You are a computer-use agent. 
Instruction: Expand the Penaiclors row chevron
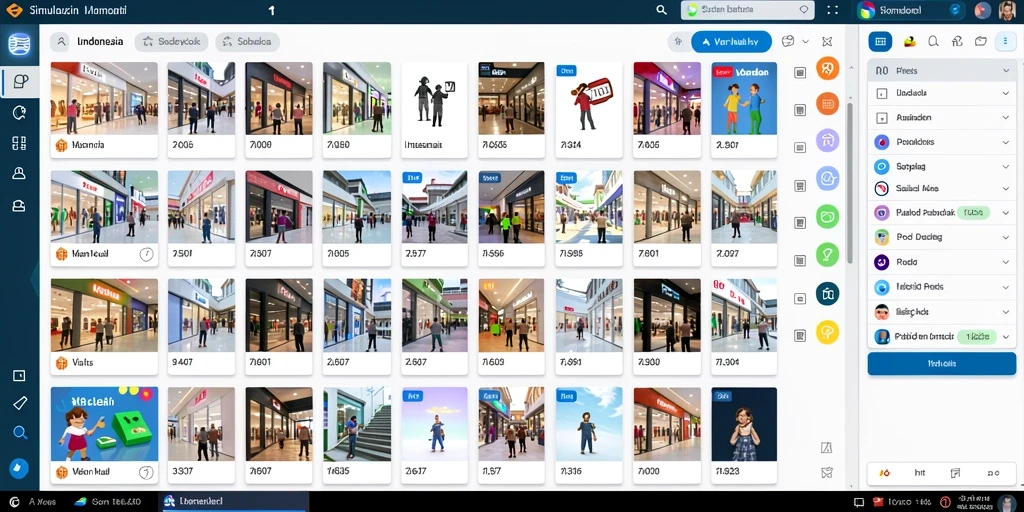pos(1006,142)
